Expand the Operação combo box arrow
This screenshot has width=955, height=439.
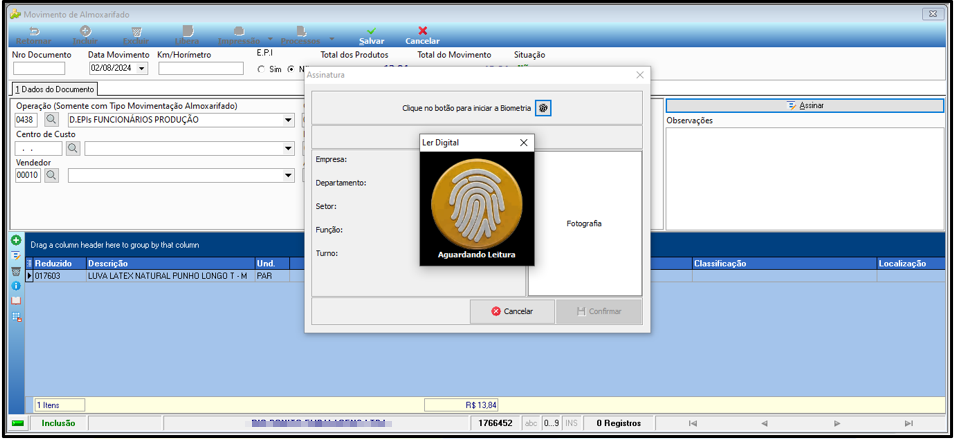(289, 120)
